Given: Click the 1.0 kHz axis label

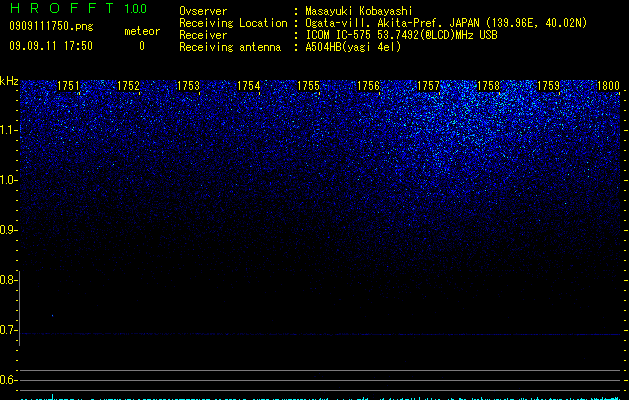Looking at the screenshot, I should pos(8,180).
